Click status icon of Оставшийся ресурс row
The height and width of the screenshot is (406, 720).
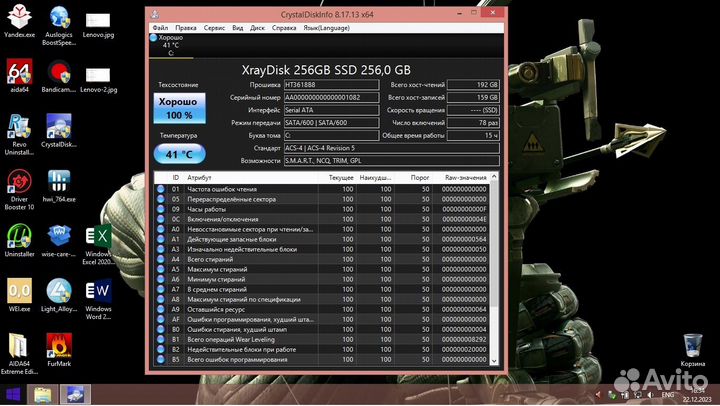tap(161, 309)
